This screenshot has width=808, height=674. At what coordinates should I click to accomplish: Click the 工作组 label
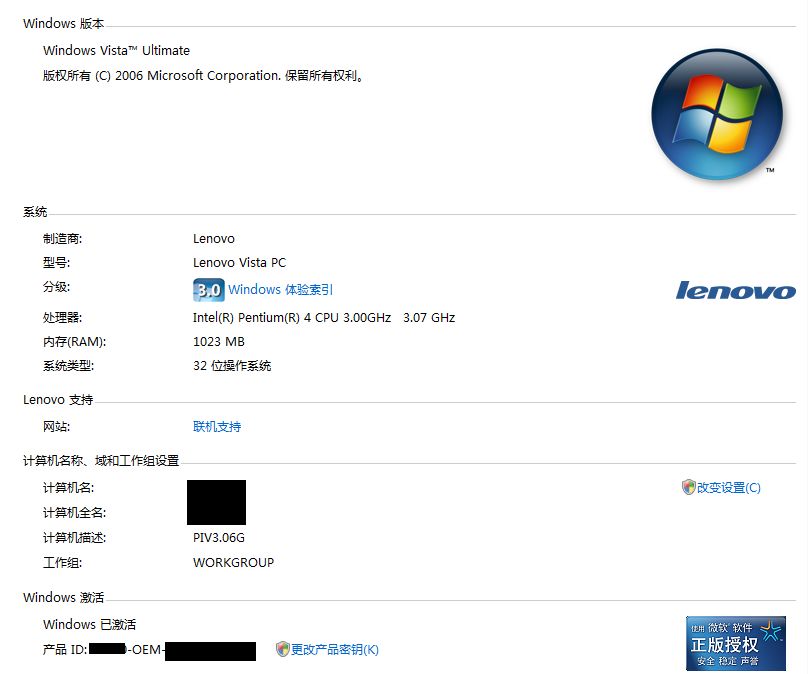pyautogui.click(x=62, y=563)
